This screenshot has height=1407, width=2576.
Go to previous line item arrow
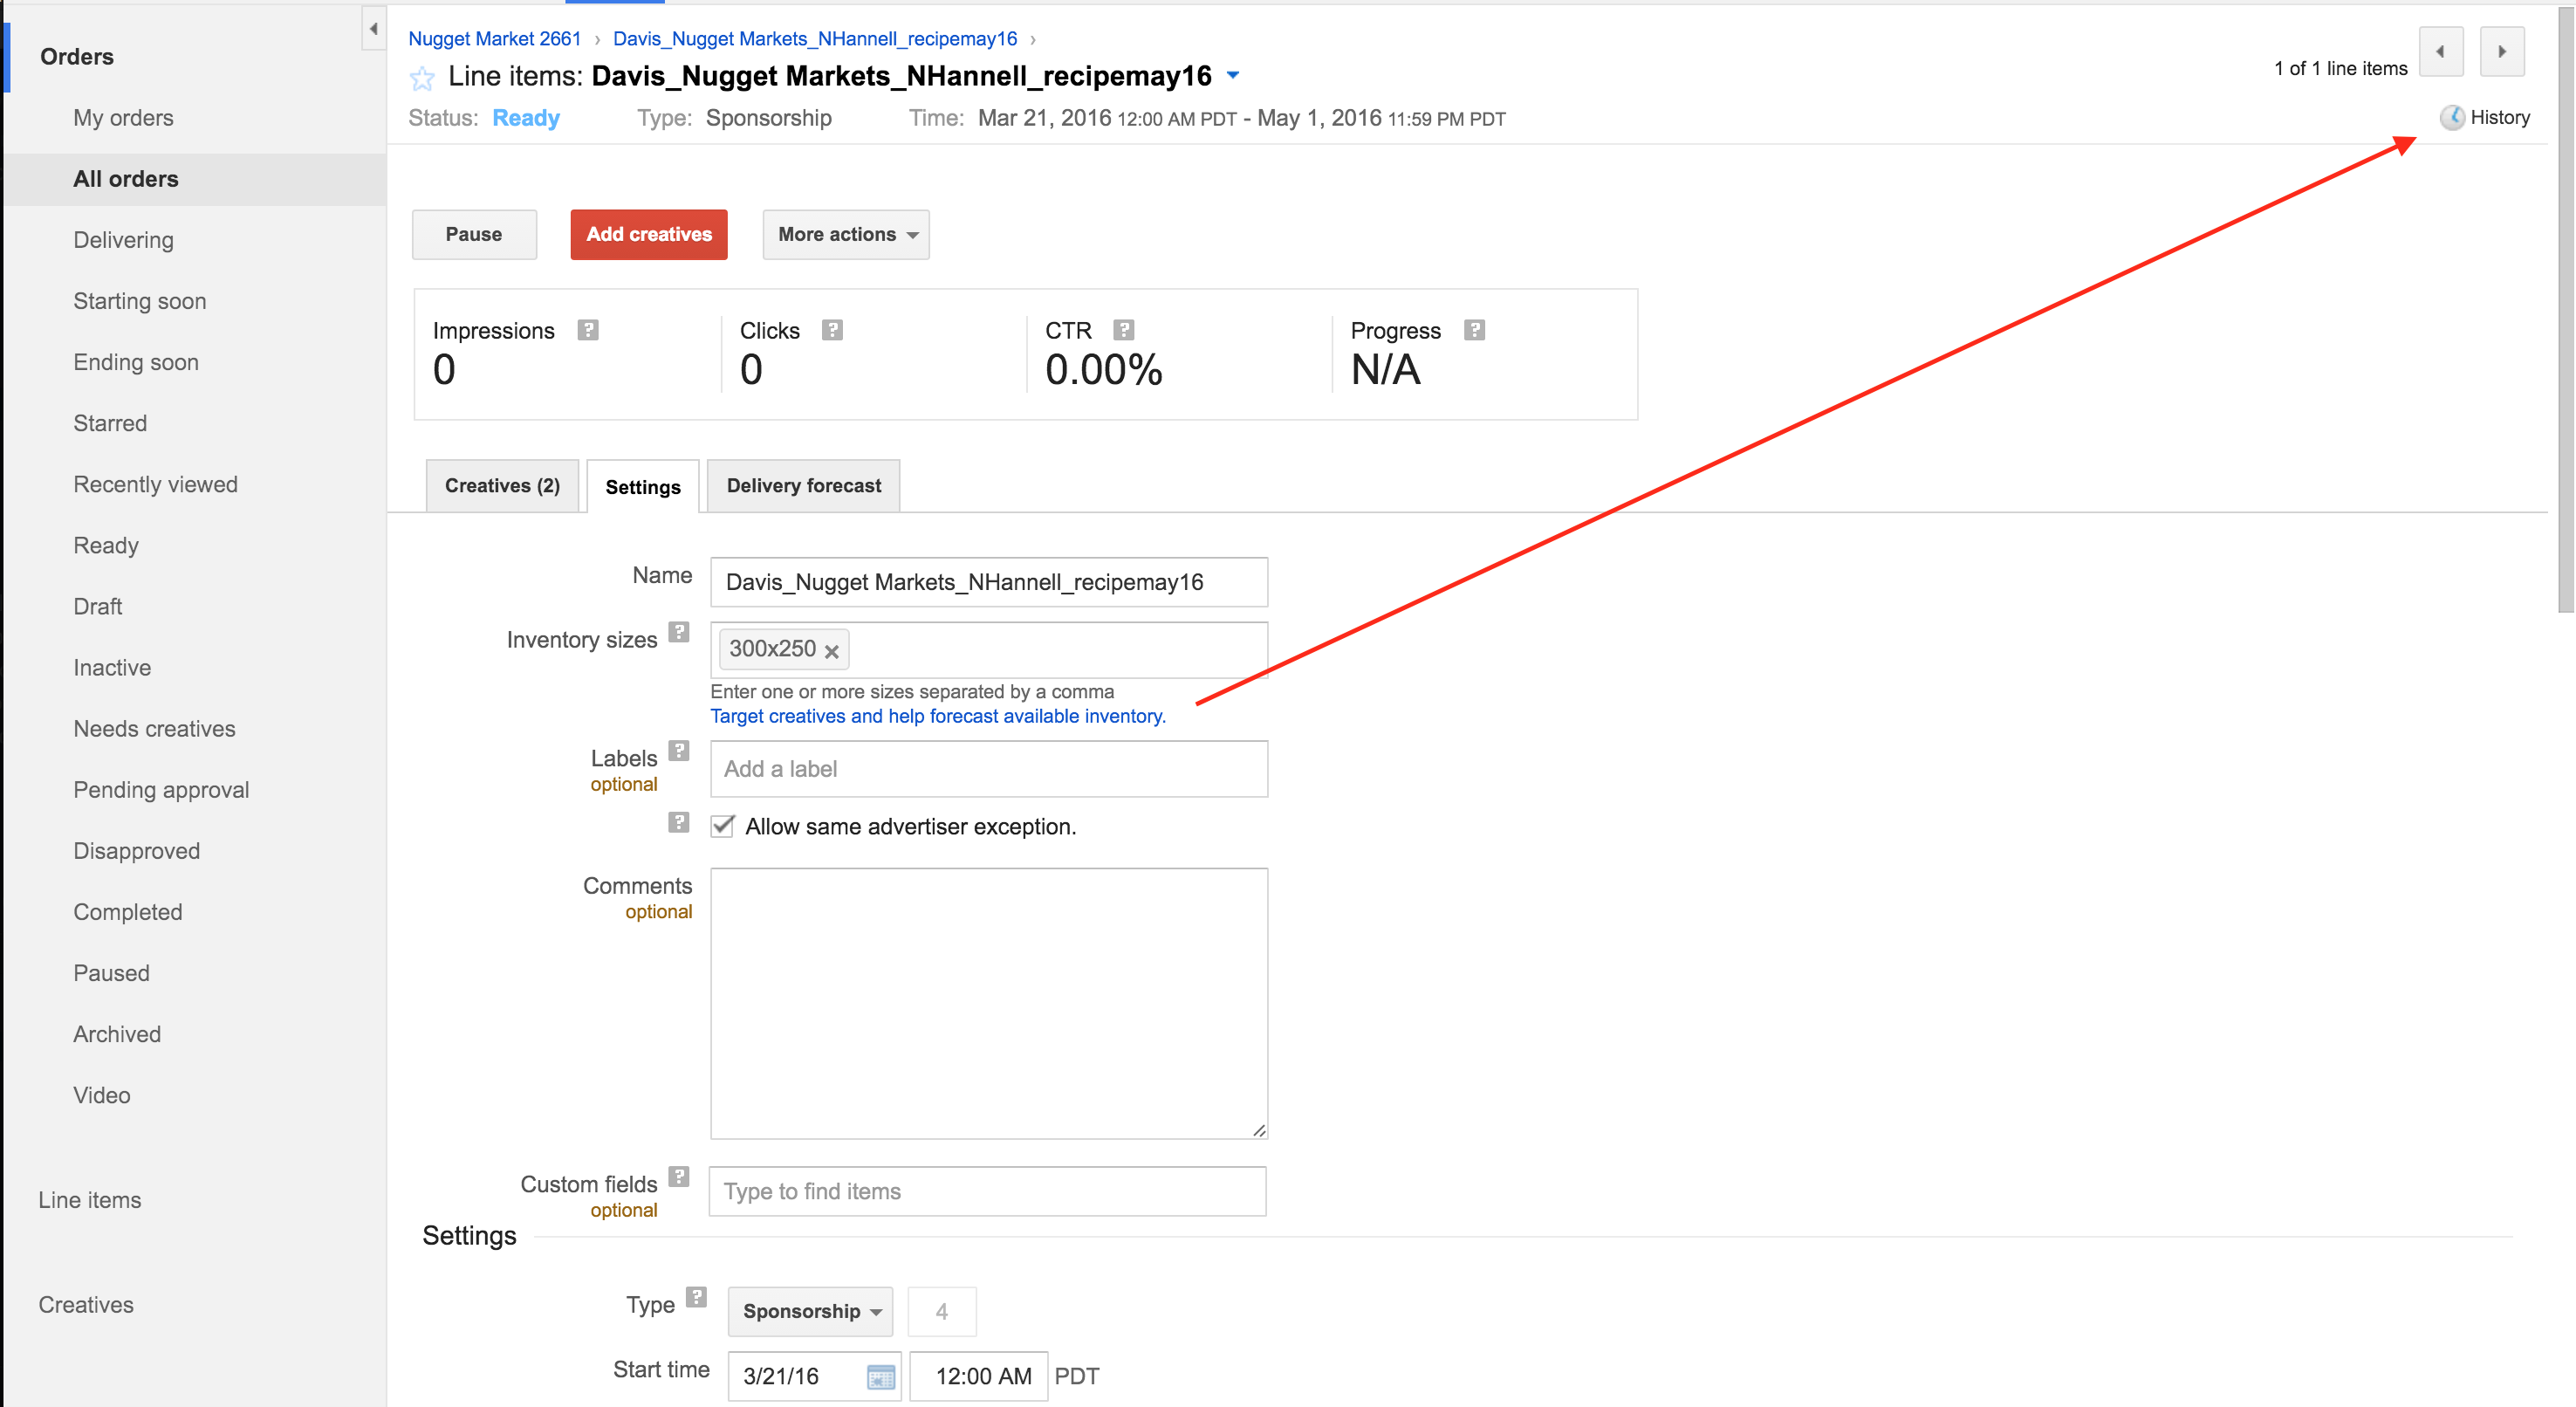[2440, 52]
